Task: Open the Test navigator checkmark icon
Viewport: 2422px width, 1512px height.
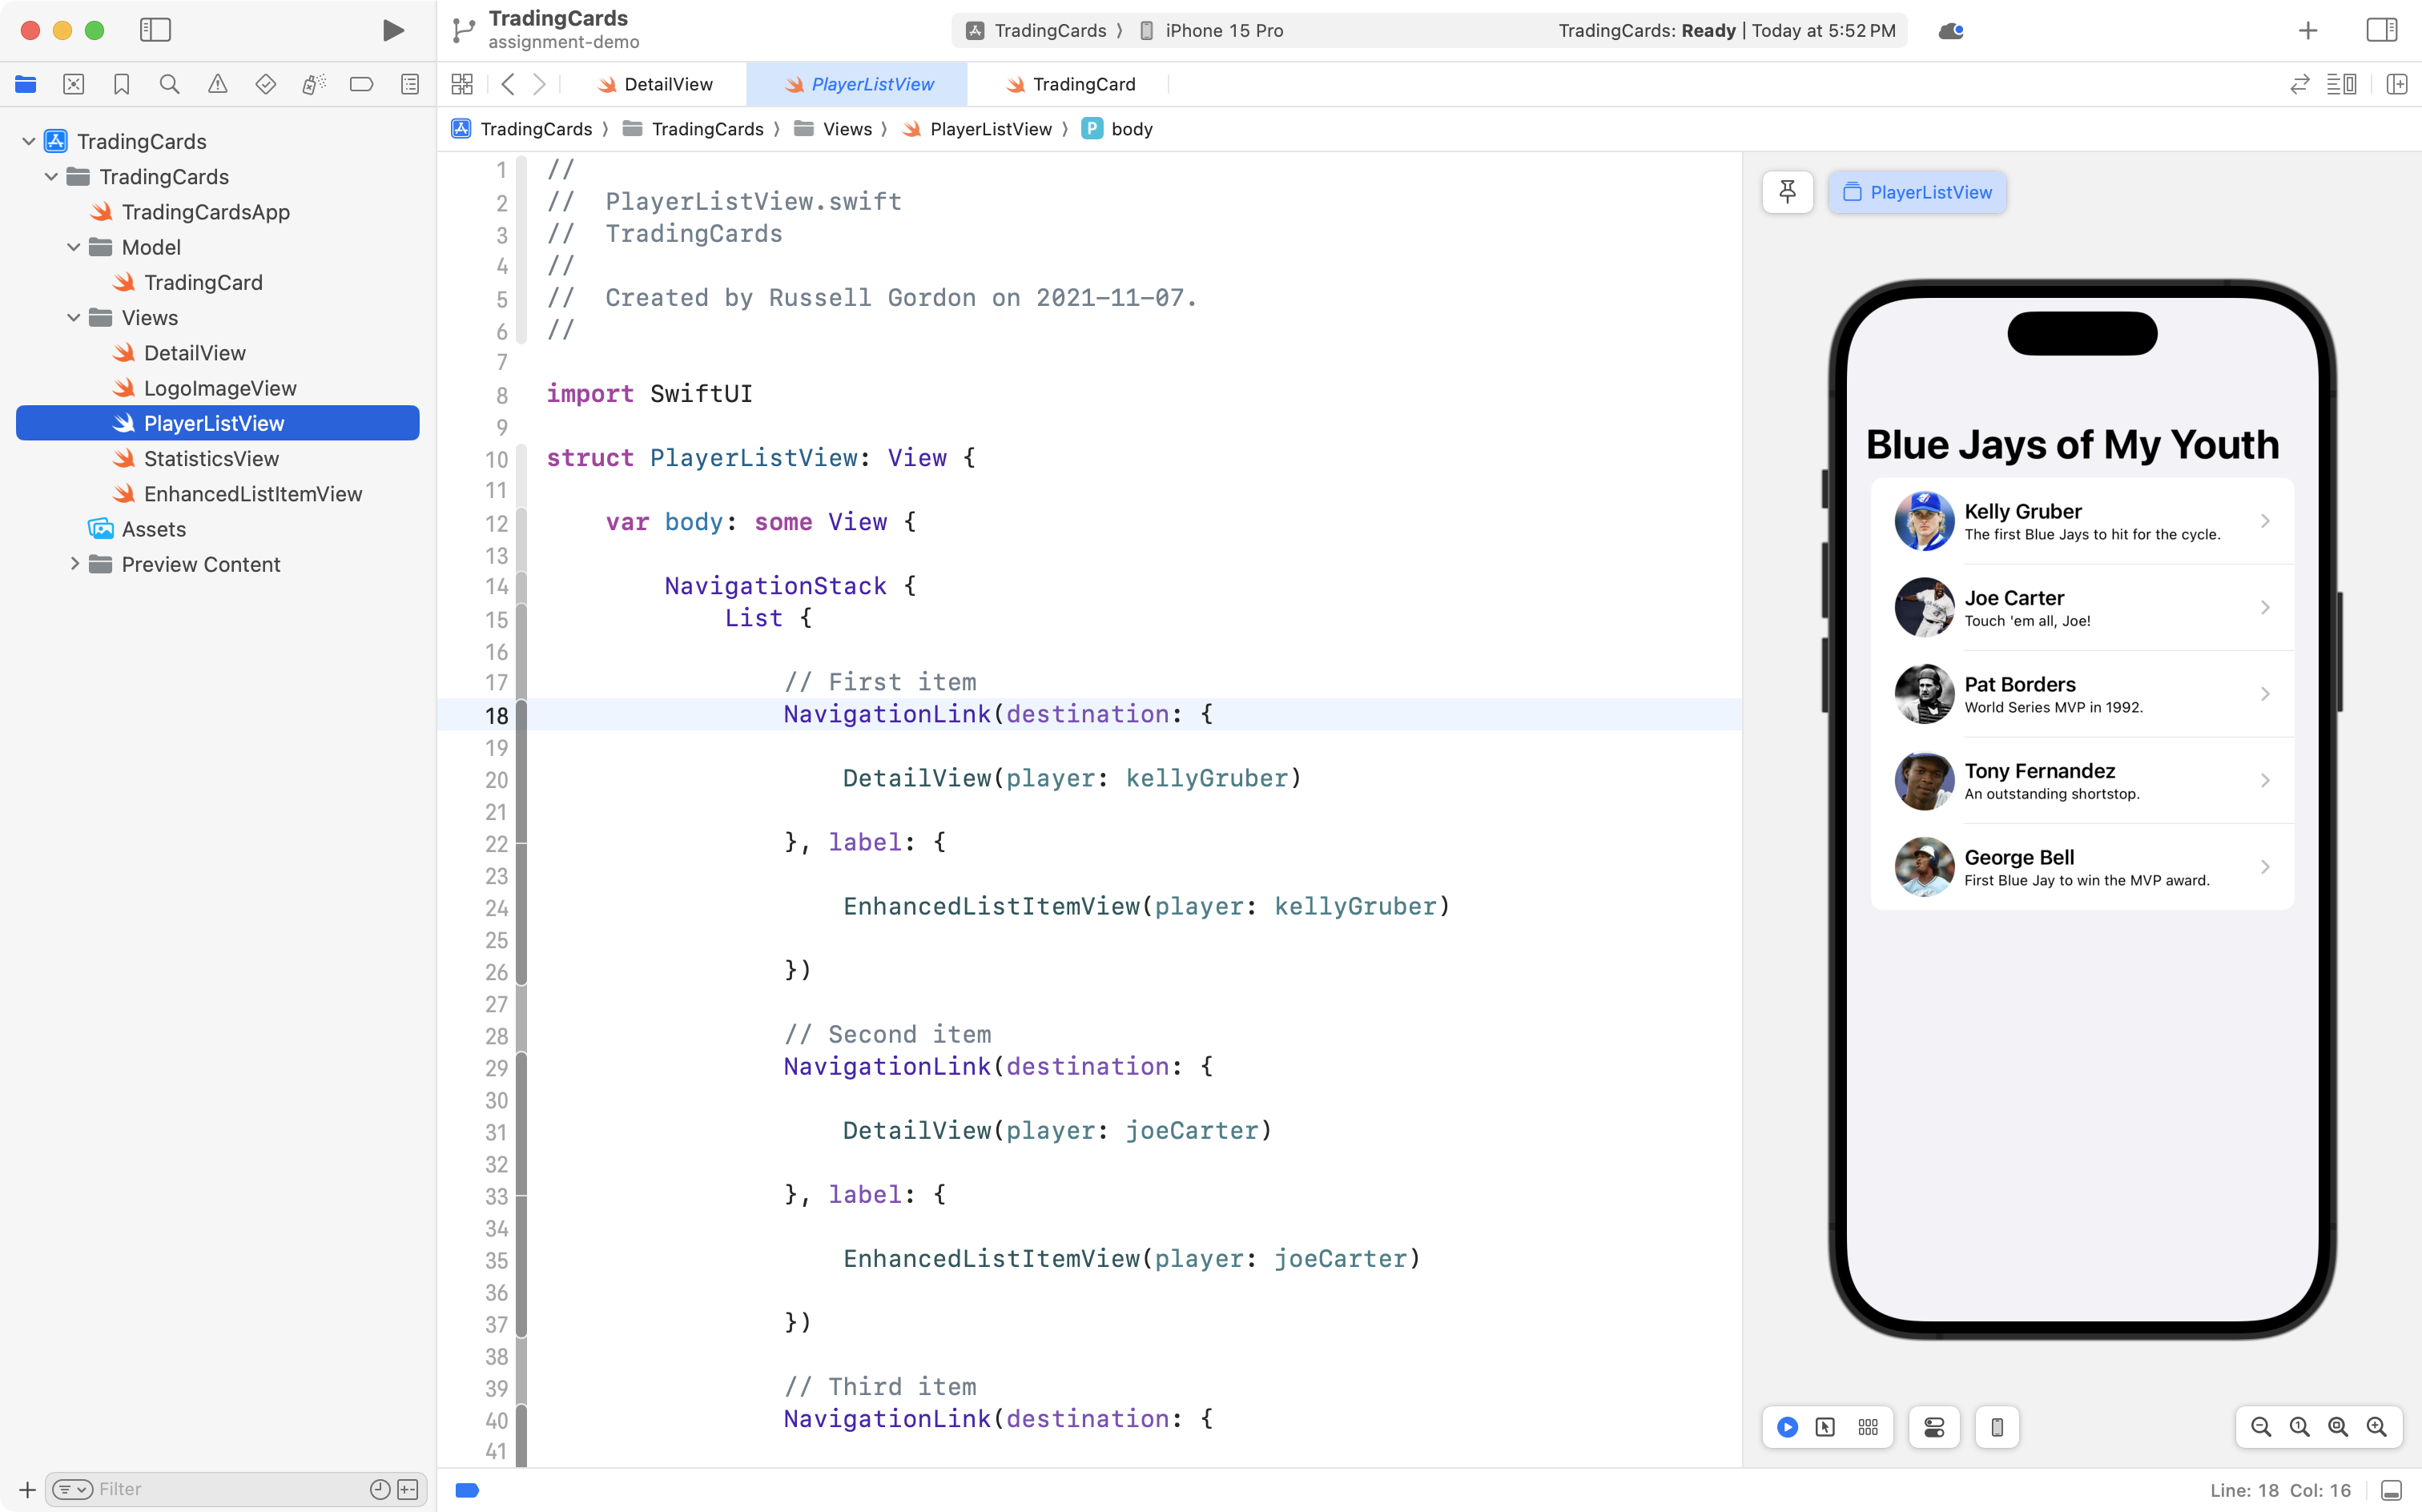Action: [266, 84]
